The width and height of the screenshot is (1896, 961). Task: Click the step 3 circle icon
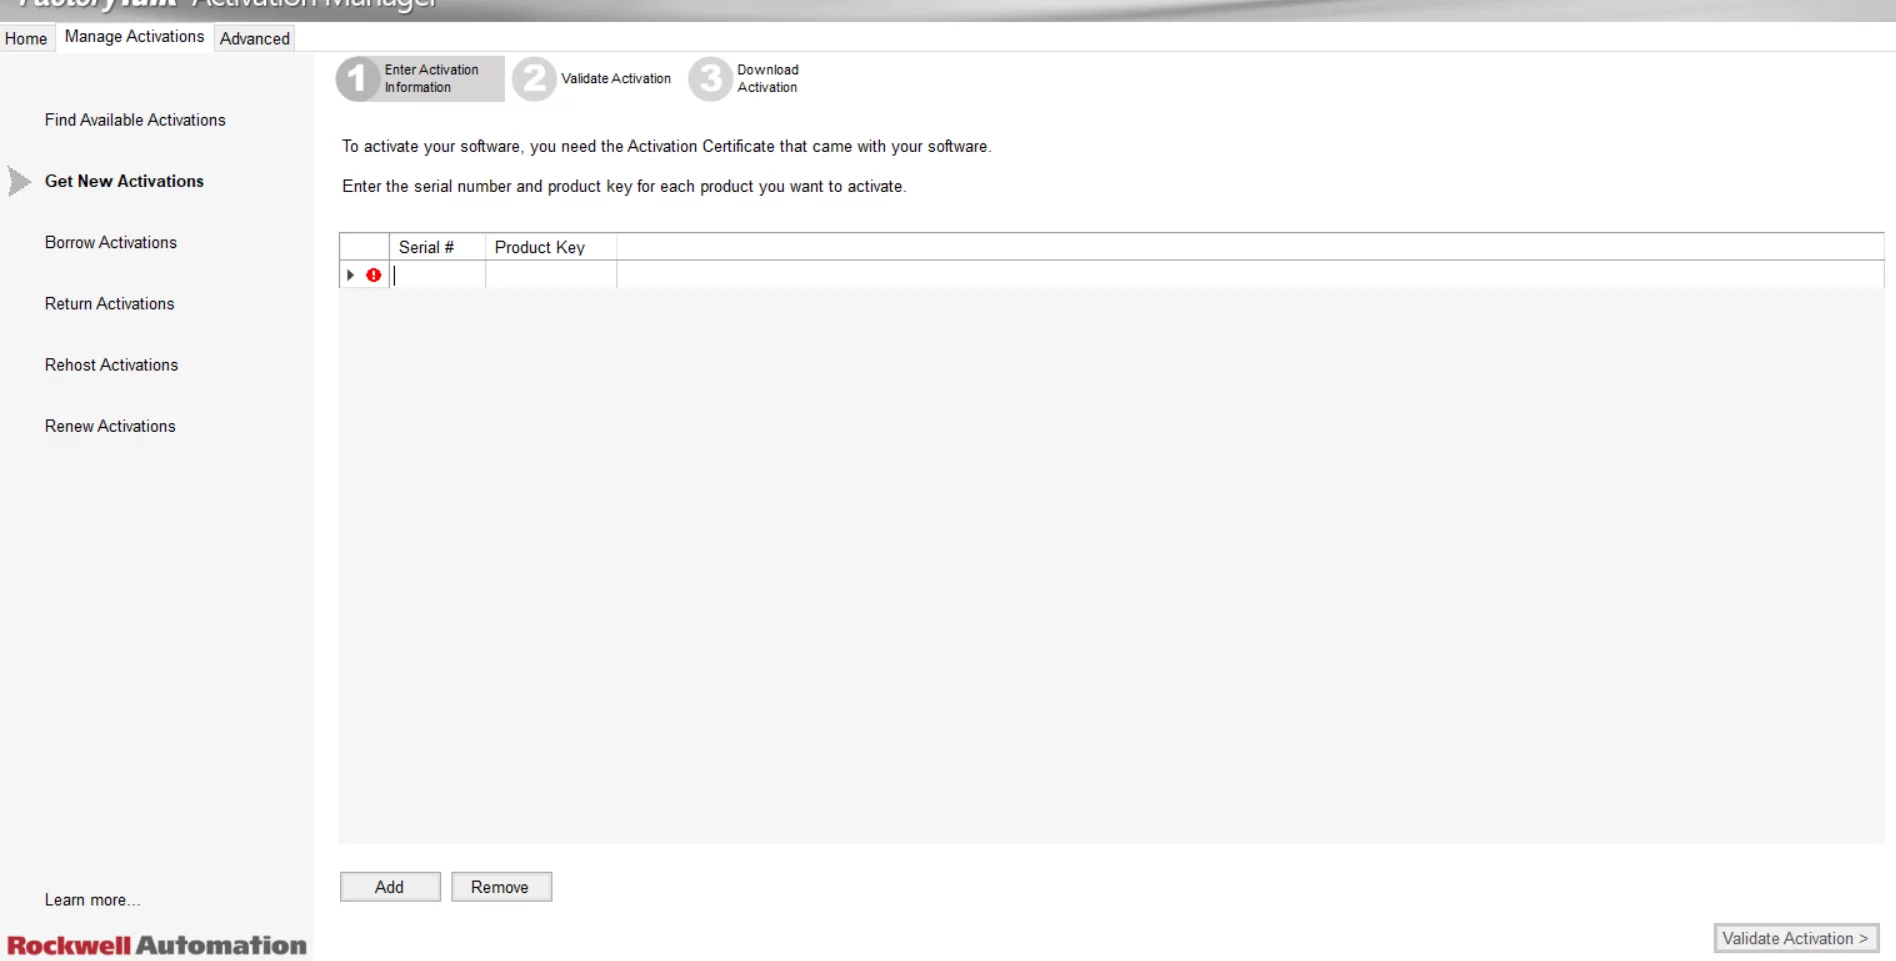[710, 79]
